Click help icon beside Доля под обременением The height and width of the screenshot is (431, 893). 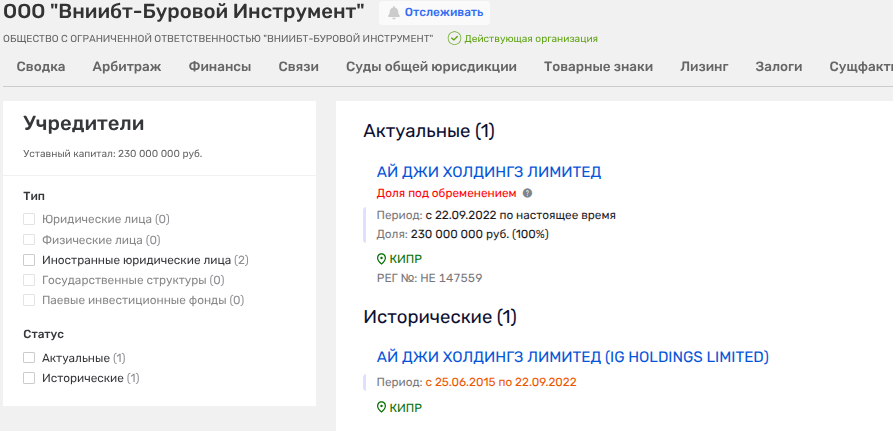click(x=527, y=193)
